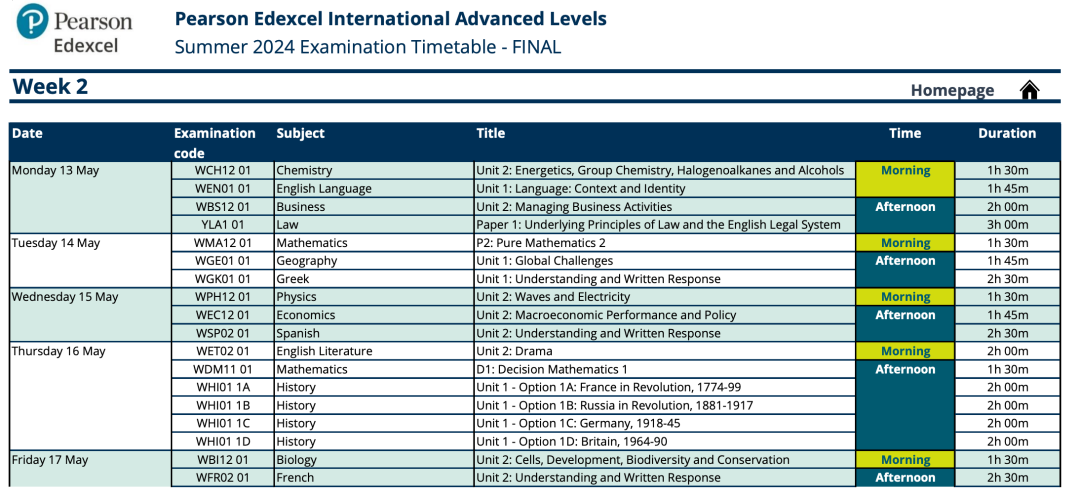Select the Friday 17 May date cell
This screenshot has width=1080, height=500.
[x=90, y=468]
